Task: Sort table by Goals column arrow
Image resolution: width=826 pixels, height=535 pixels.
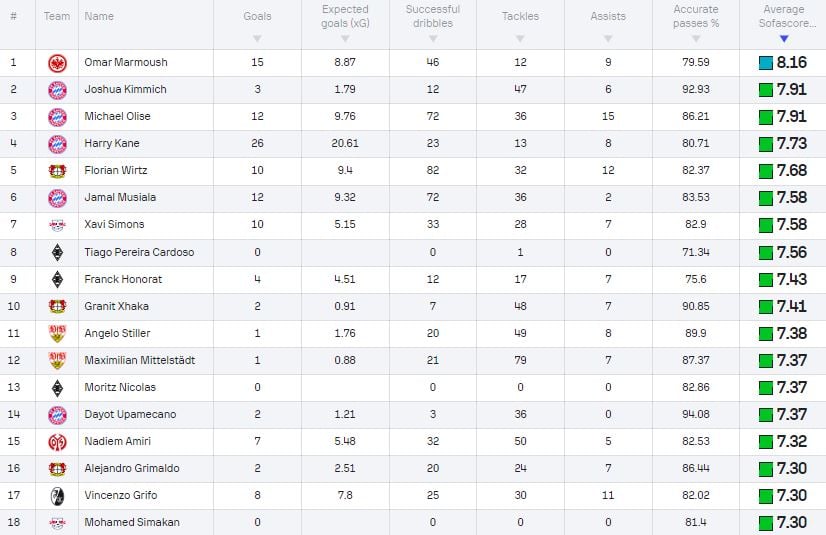Action: tap(257, 38)
